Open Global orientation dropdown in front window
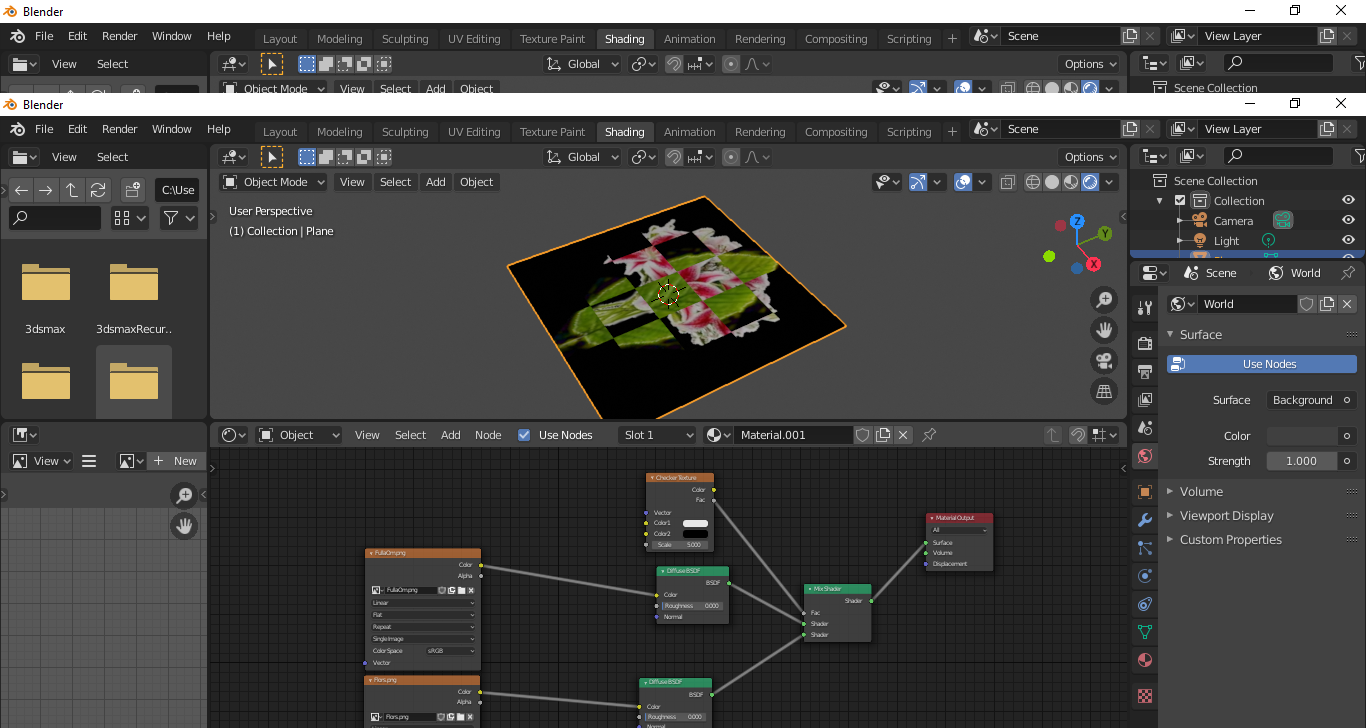The height and width of the screenshot is (728, 1366). tap(582, 157)
